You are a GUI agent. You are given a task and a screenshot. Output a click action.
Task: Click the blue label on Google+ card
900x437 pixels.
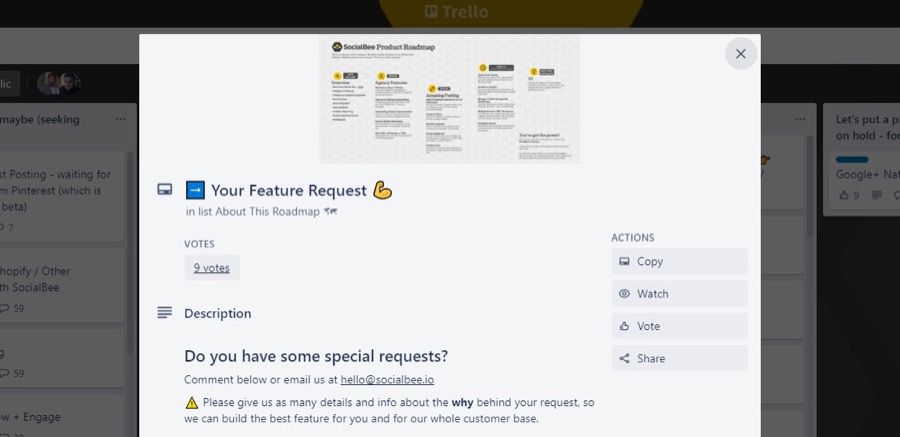(852, 160)
